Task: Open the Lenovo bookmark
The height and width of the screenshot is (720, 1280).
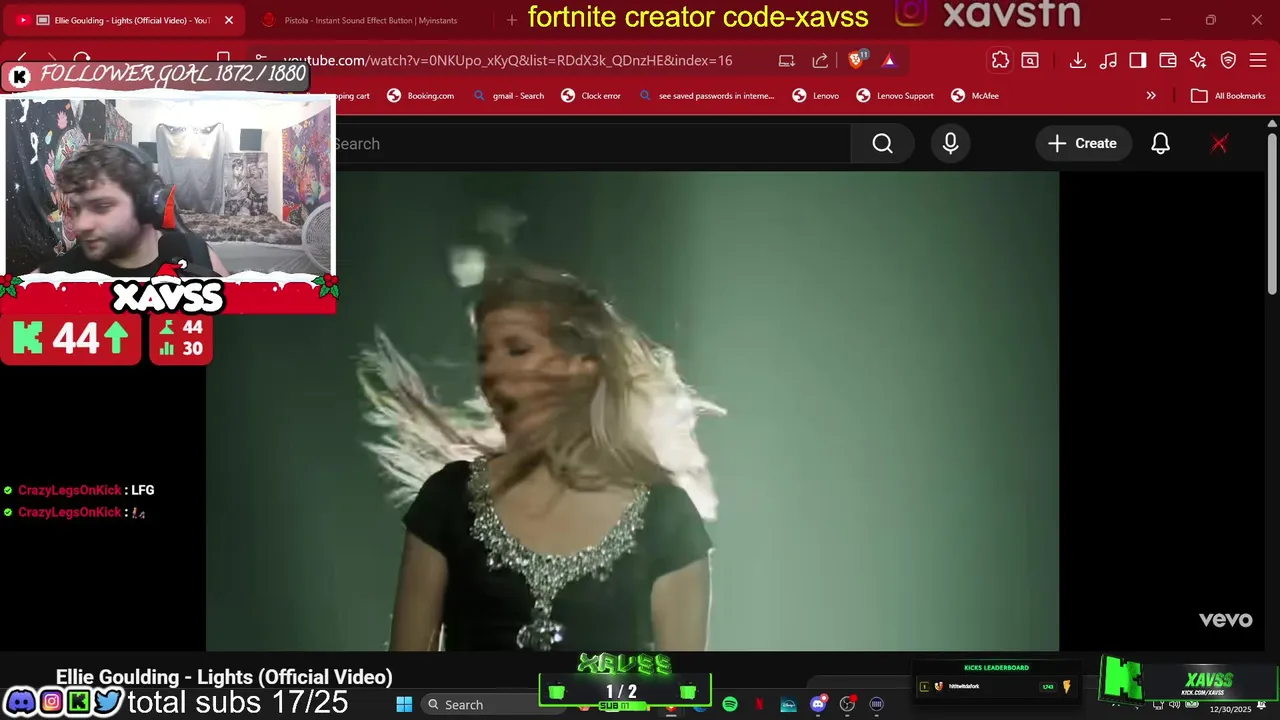Action: [816, 96]
